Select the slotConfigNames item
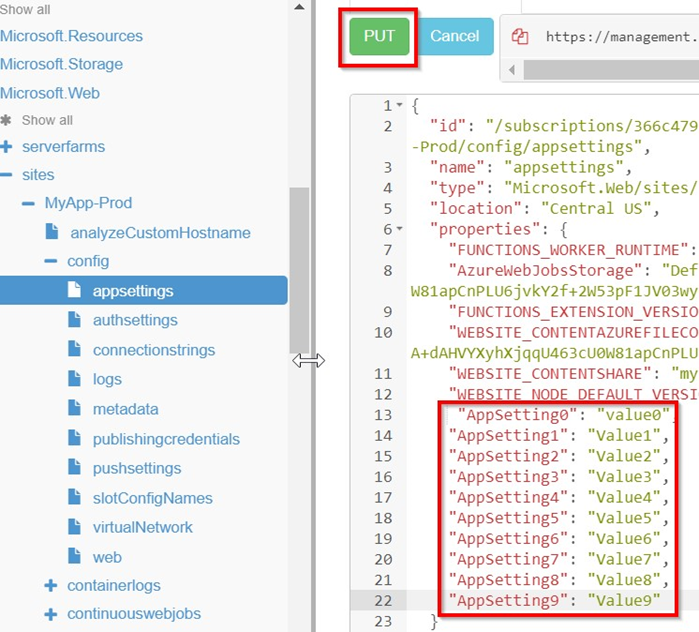Screen dimensions: 699x632 [x=152, y=498]
